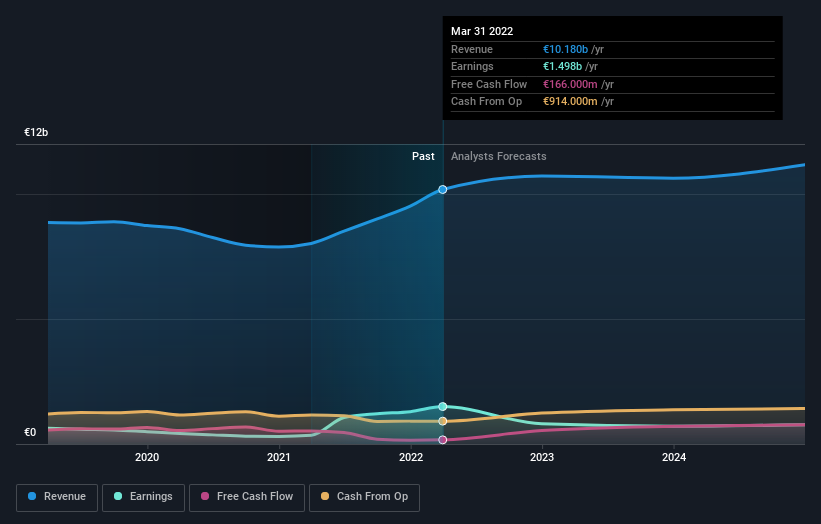Click the 2022 x-axis label
This screenshot has width=821, height=524.
(411, 457)
